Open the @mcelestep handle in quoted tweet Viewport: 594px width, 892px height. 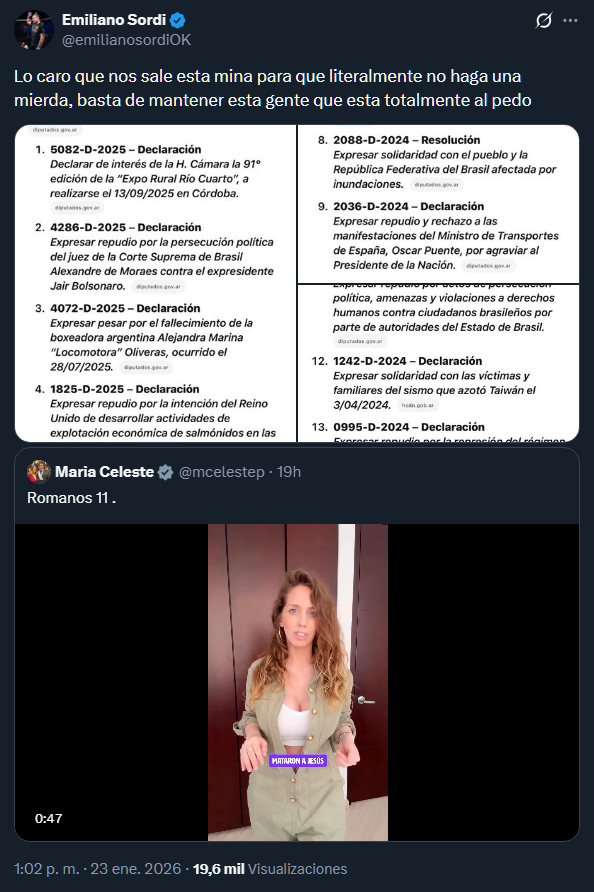(x=222, y=472)
